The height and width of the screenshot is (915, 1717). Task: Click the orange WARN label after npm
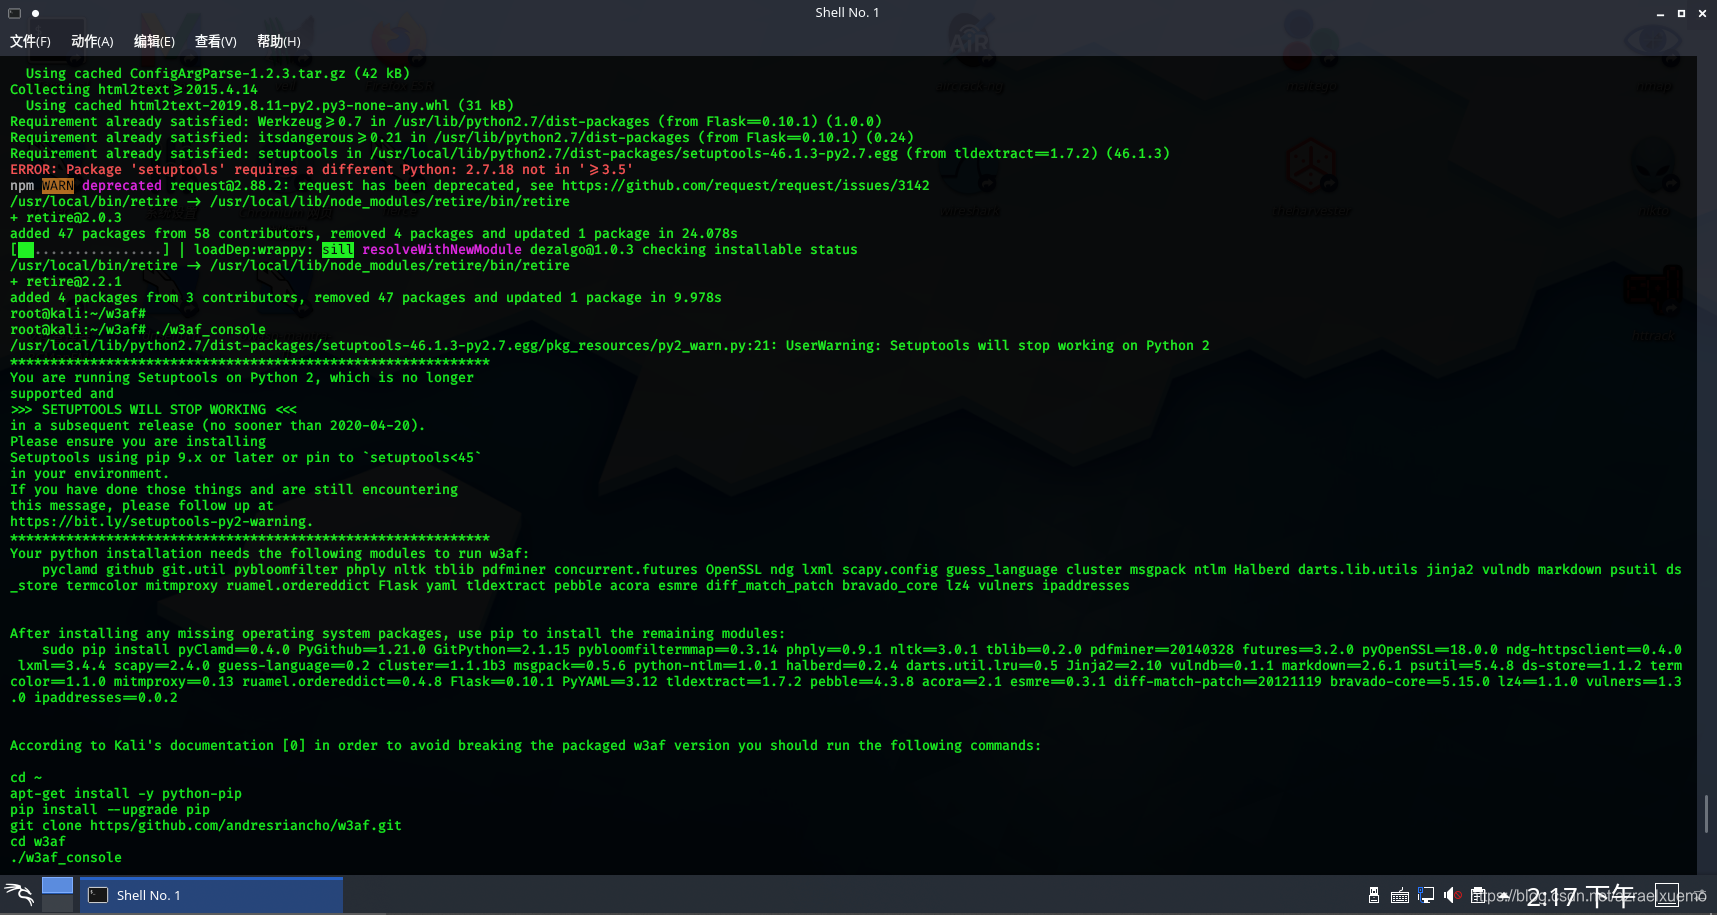click(x=58, y=185)
